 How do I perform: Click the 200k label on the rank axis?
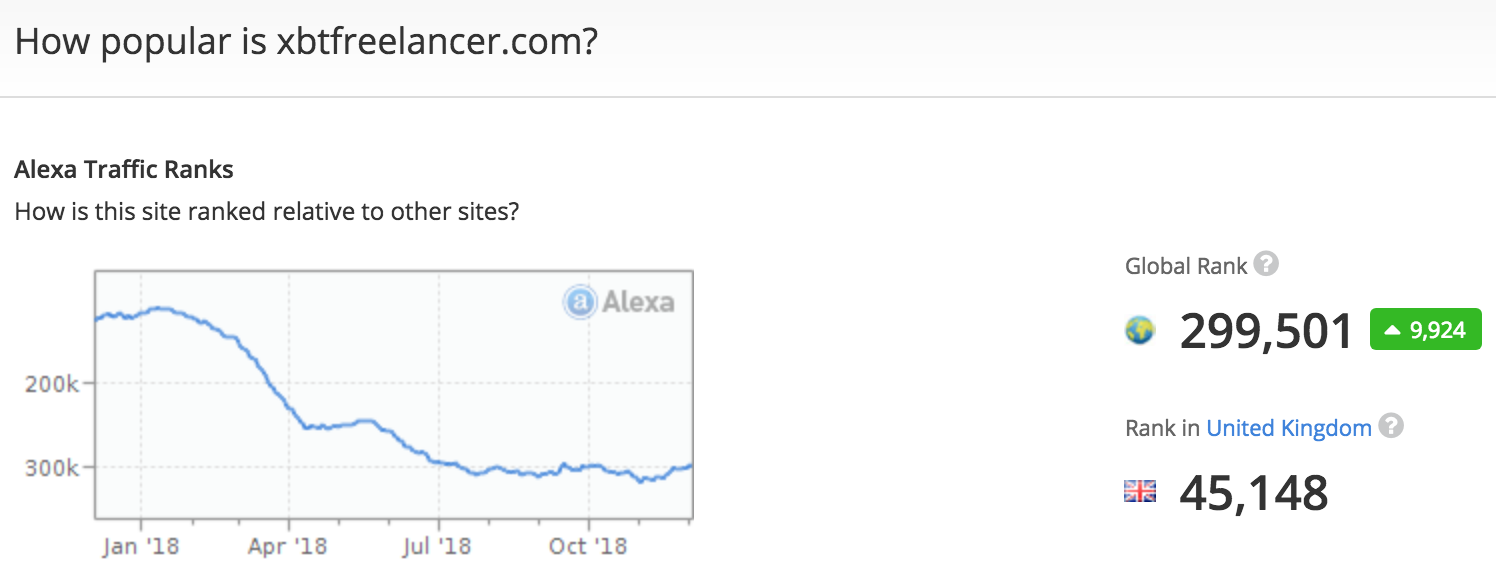click(x=51, y=384)
